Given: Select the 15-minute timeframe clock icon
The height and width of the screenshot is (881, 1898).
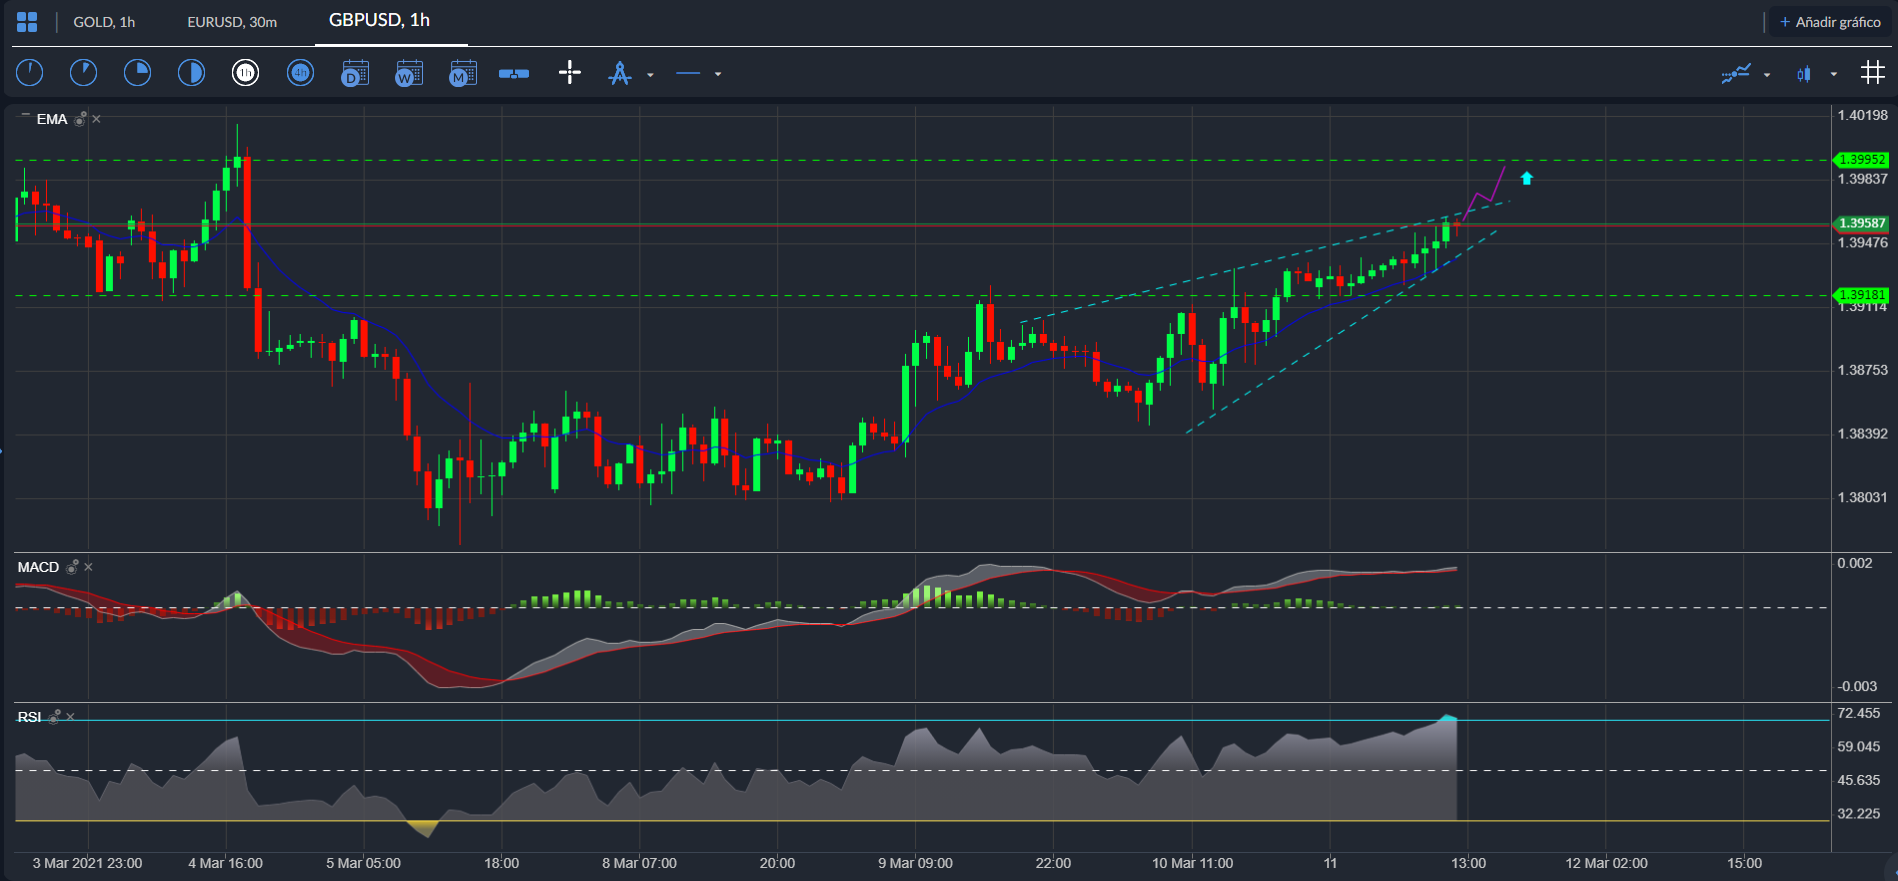Looking at the screenshot, I should click(138, 73).
